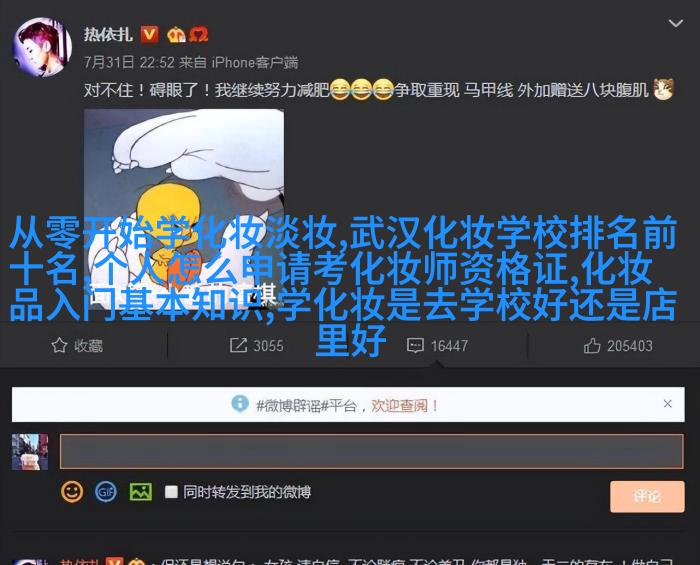Screen dimensions: 700x565
Task: Focus the comment text input box
Action: 371,451
